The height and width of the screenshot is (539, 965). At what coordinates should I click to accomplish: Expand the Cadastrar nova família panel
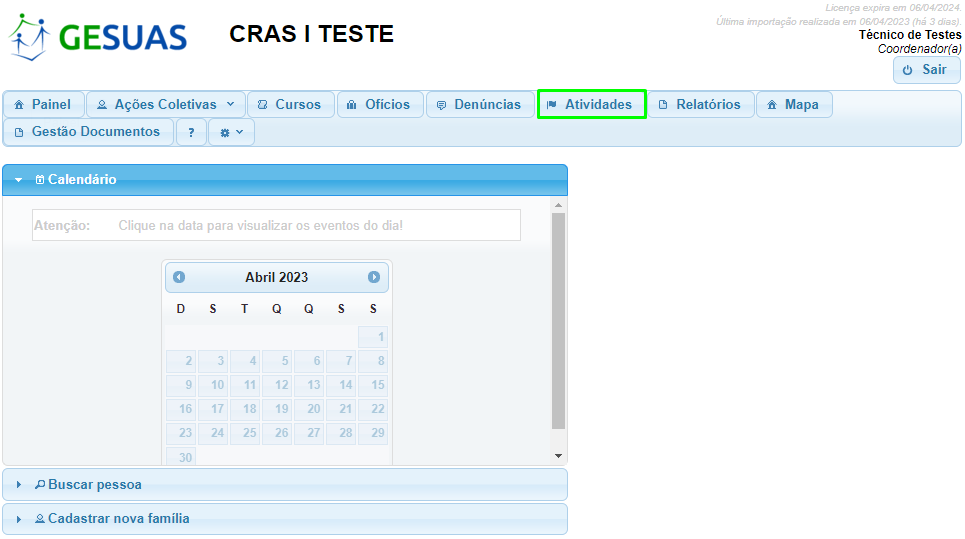[285, 519]
